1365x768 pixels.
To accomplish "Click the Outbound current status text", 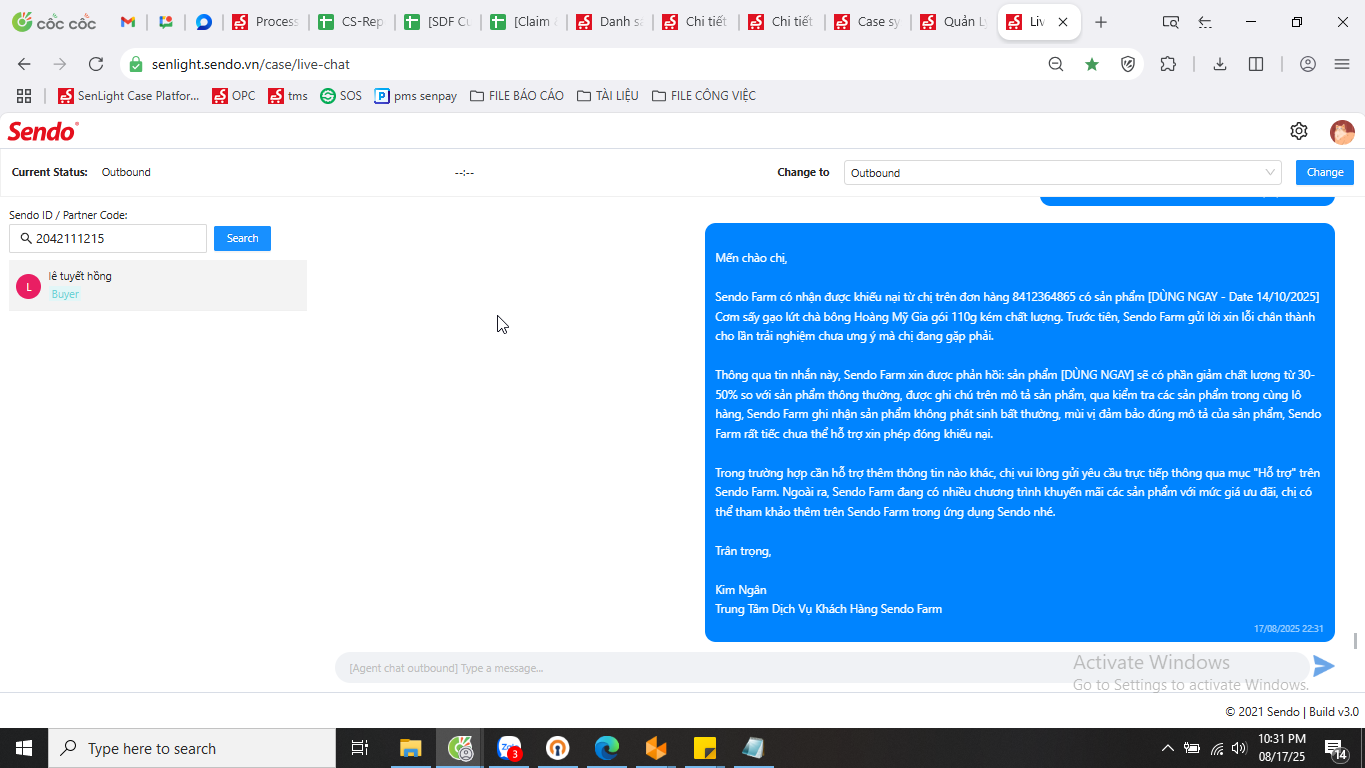I will [x=126, y=172].
